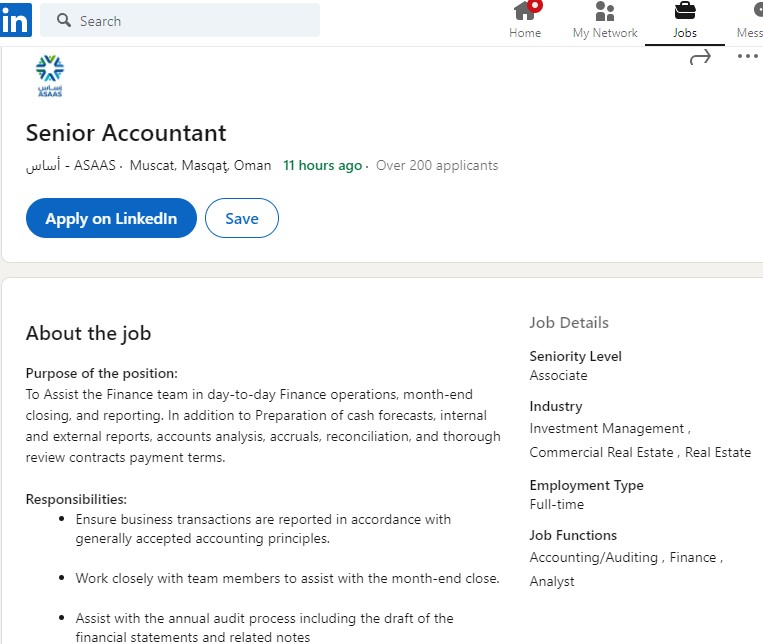
Task: Switch to the My Network tab label
Action: (x=605, y=33)
